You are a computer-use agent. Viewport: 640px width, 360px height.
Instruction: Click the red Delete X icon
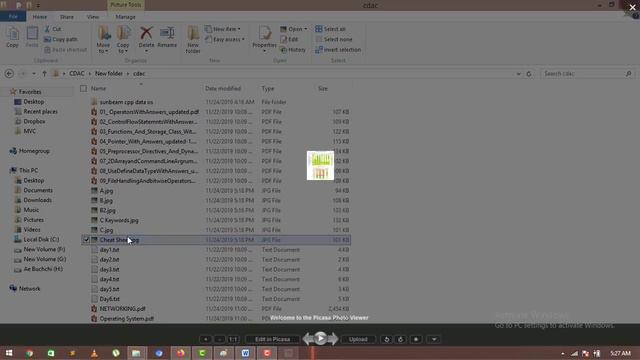(x=146, y=33)
